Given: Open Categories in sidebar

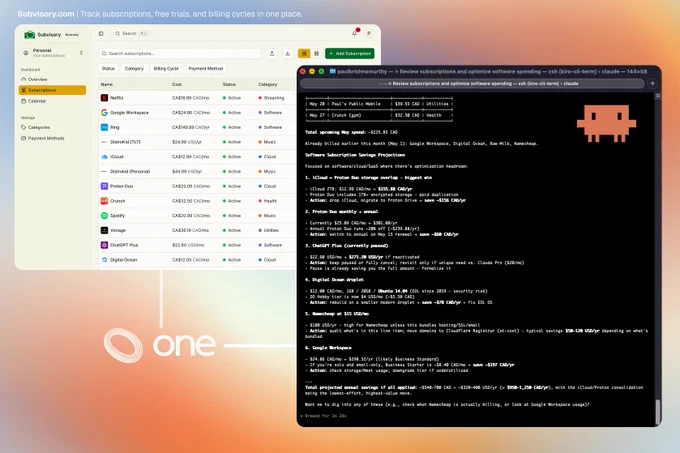Looking at the screenshot, I should coord(52,127).
